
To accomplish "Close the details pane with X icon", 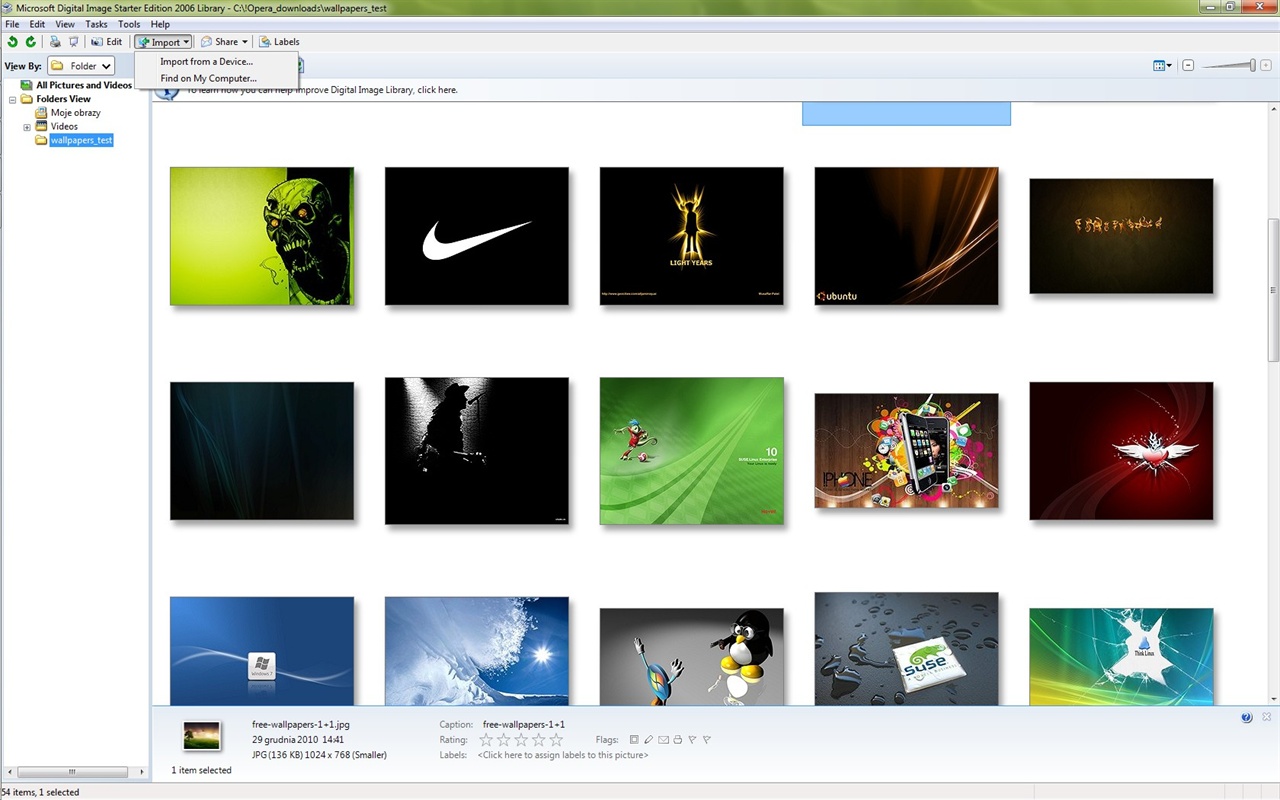I will [x=1266, y=717].
